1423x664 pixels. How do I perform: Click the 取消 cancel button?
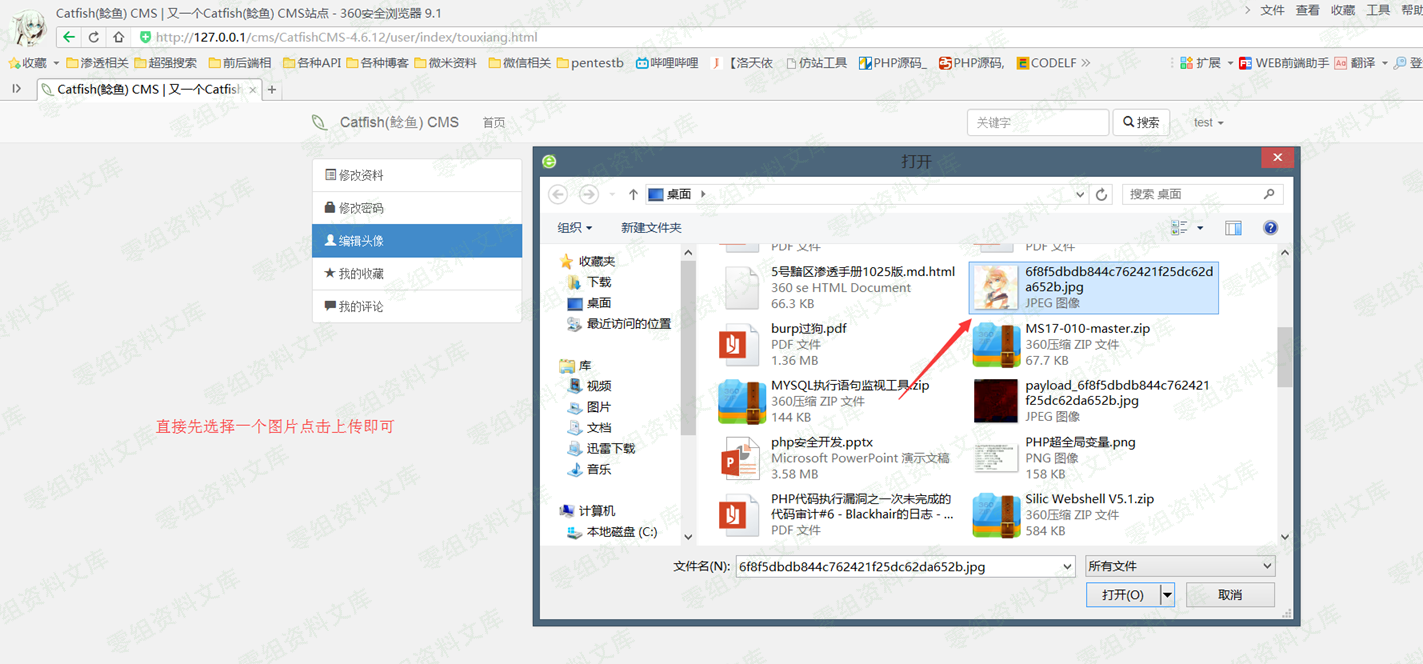click(1229, 595)
